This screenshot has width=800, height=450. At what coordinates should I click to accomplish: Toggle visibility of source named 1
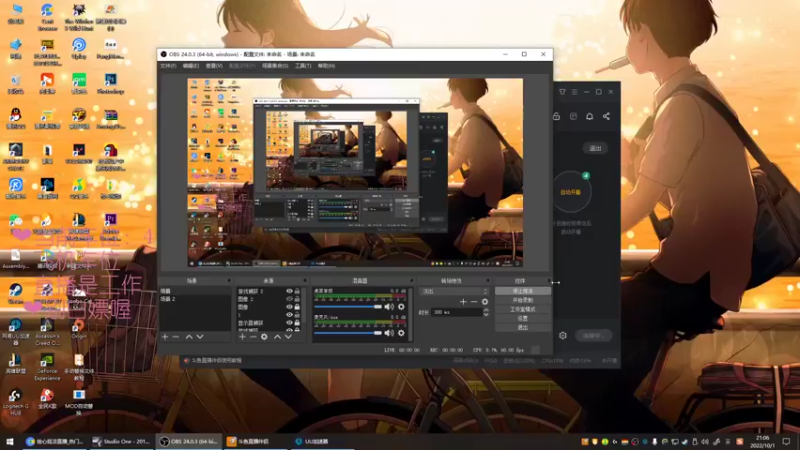click(x=289, y=315)
